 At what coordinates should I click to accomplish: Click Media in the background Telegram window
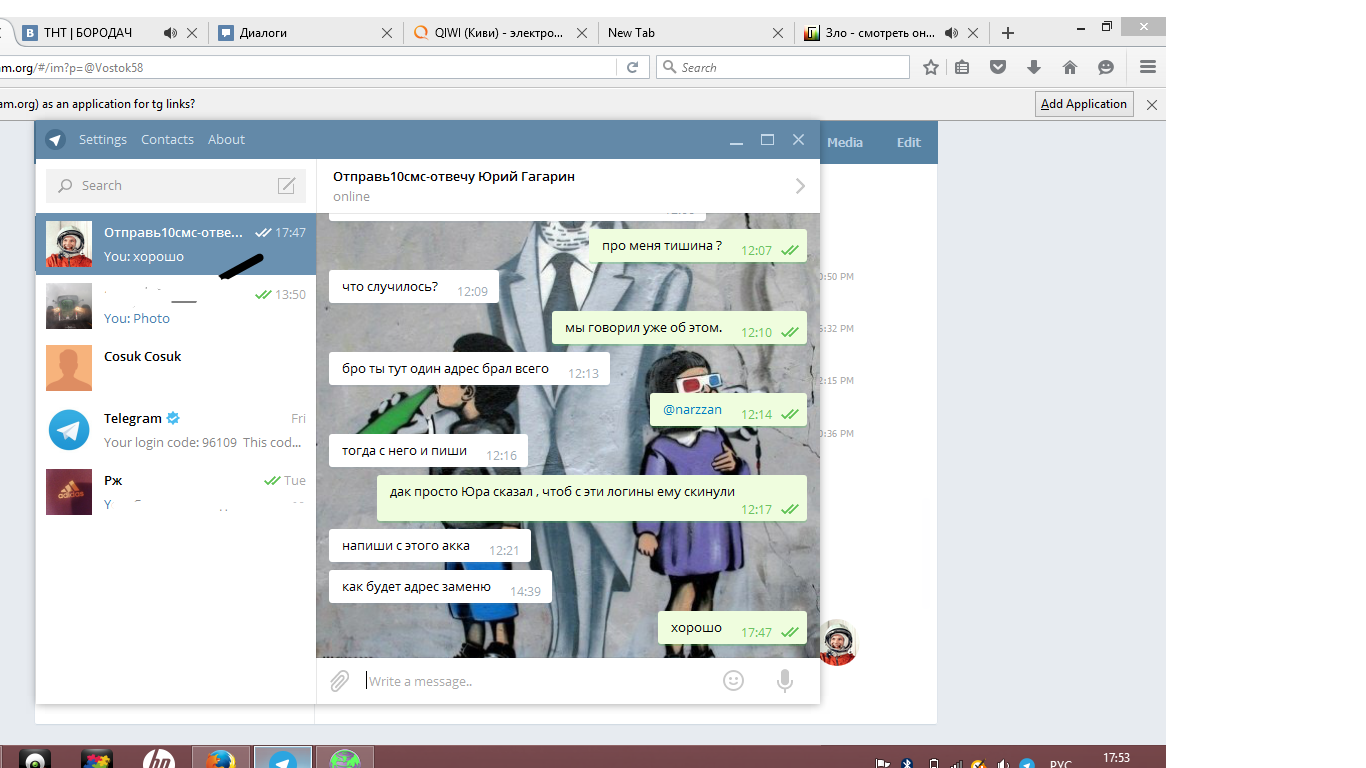click(845, 142)
